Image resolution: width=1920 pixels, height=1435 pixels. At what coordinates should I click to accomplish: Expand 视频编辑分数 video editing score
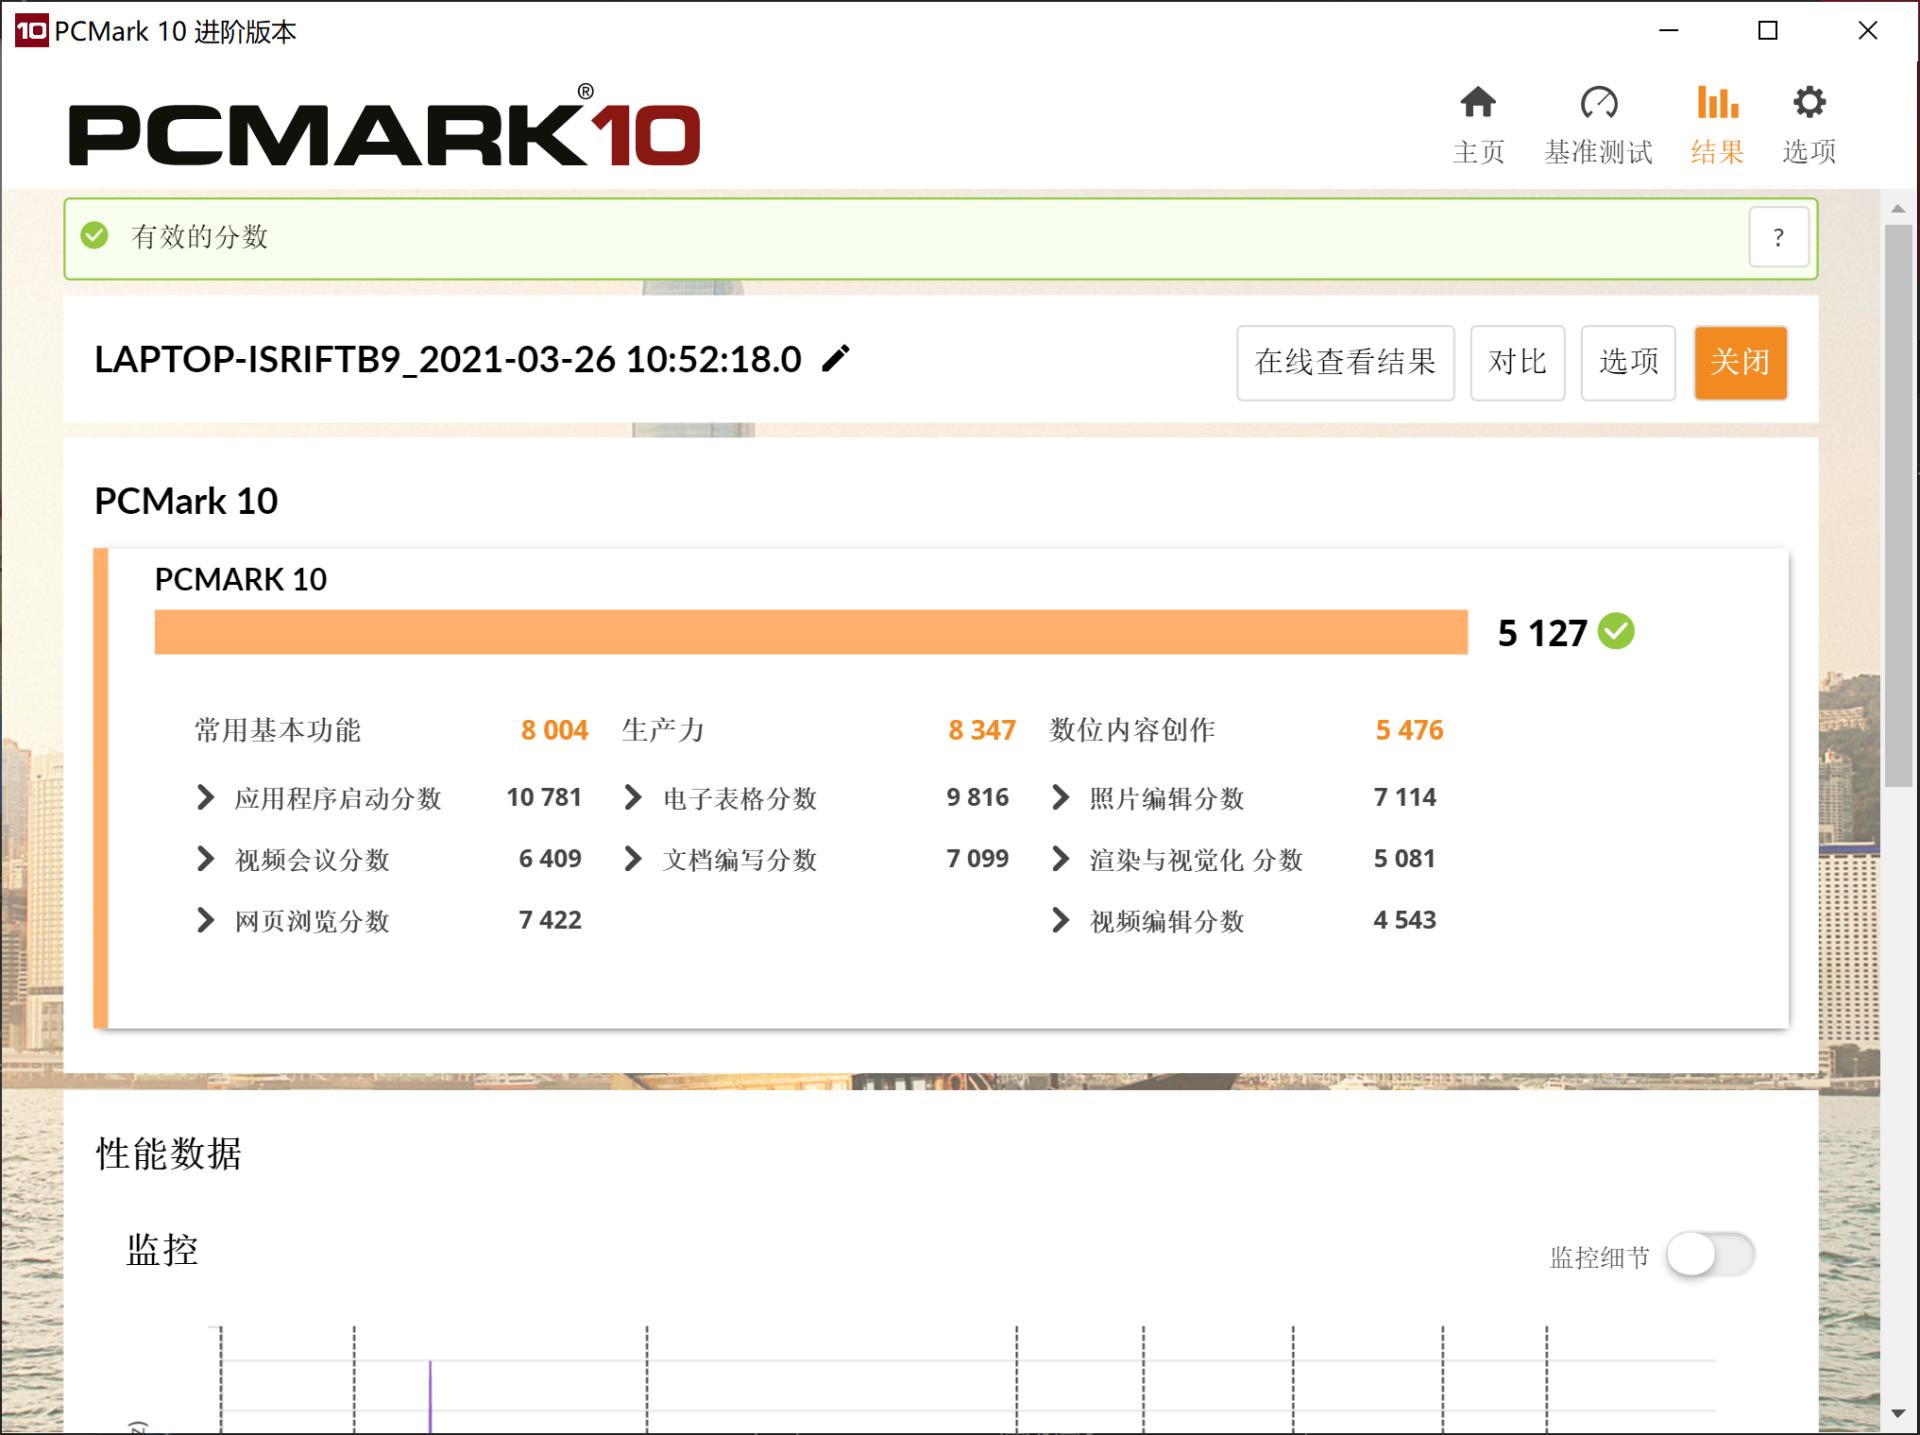pos(1060,920)
